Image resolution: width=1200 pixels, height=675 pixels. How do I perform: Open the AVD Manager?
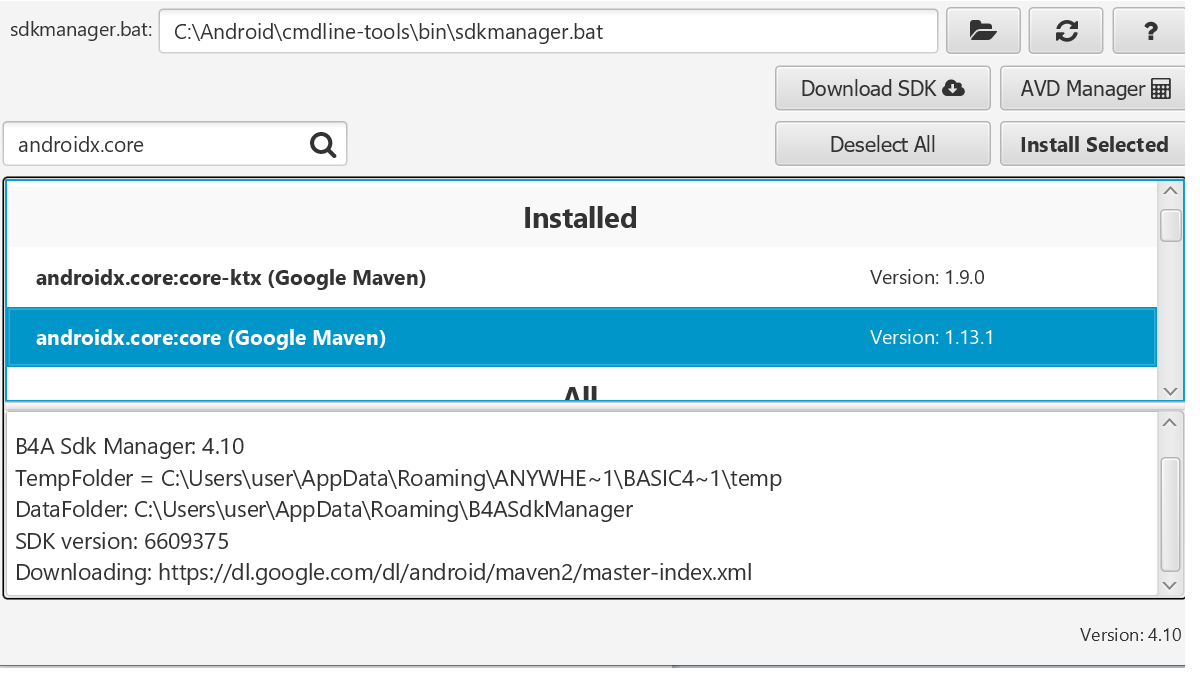[x=1093, y=89]
